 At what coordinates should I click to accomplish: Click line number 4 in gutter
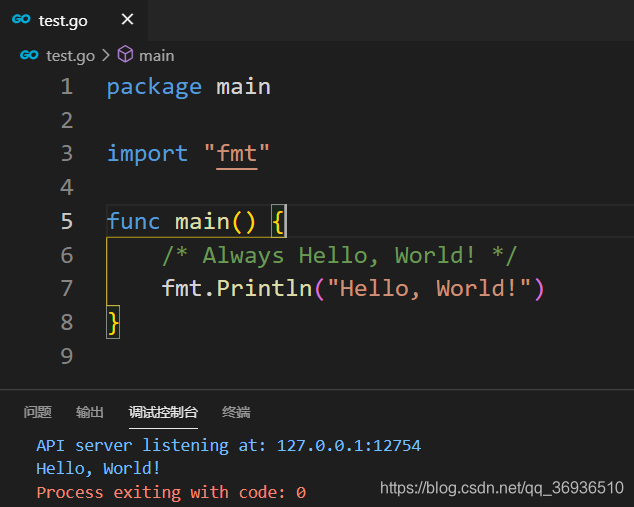67,188
